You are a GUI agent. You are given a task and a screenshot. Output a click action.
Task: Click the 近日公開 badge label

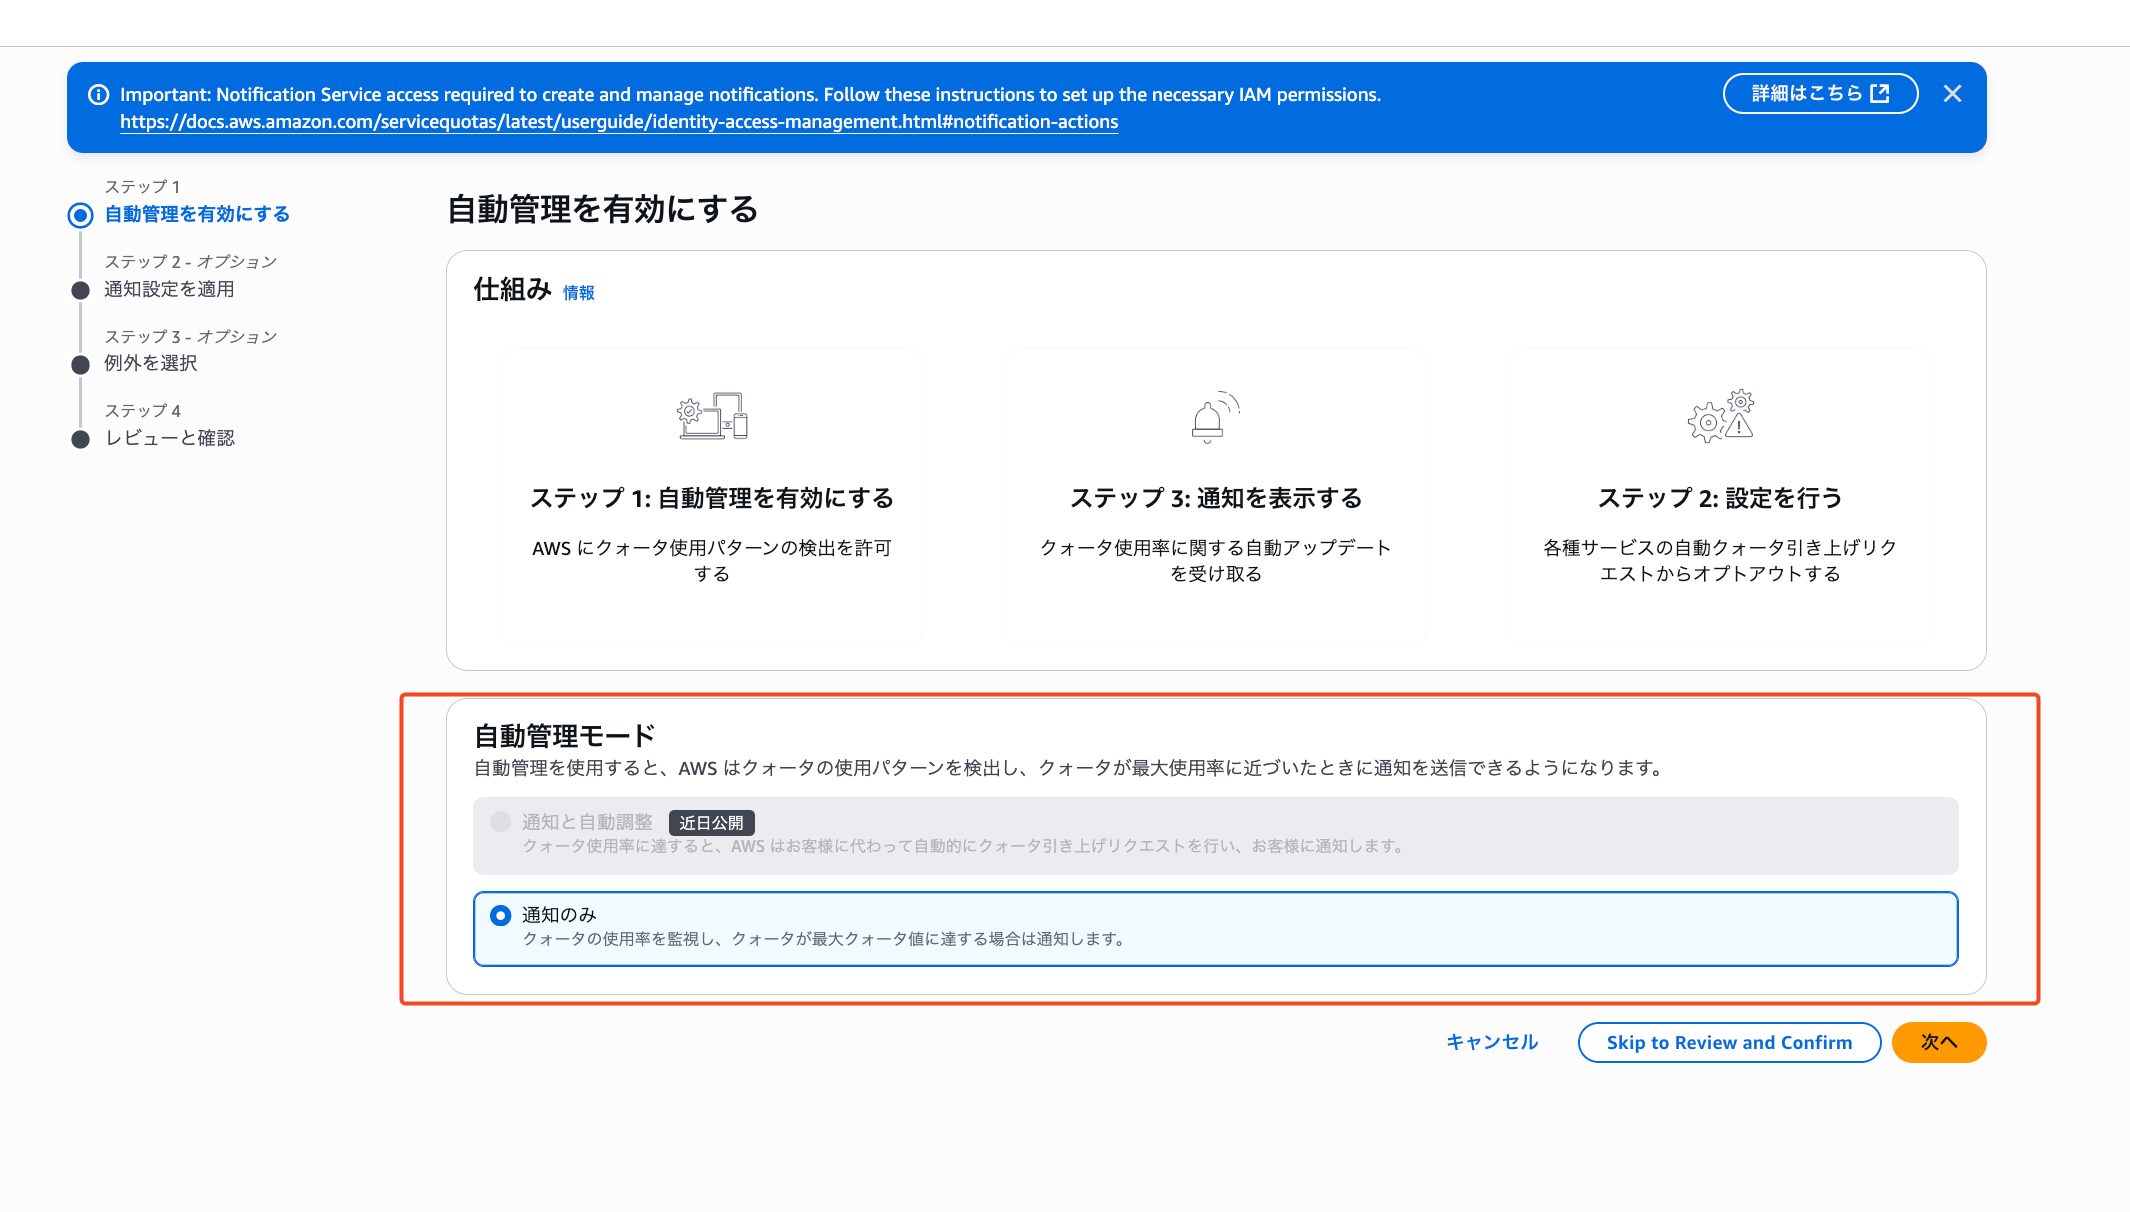point(711,823)
